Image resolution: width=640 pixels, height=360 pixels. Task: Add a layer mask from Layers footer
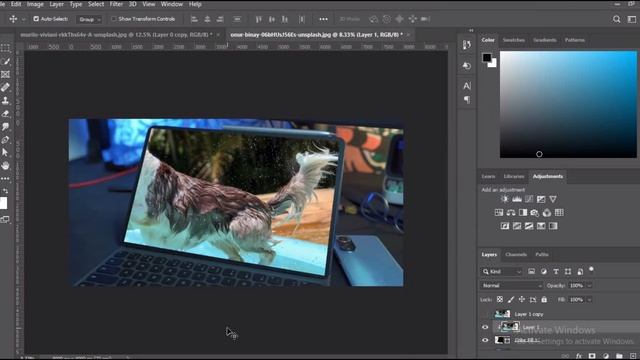(x=592, y=356)
